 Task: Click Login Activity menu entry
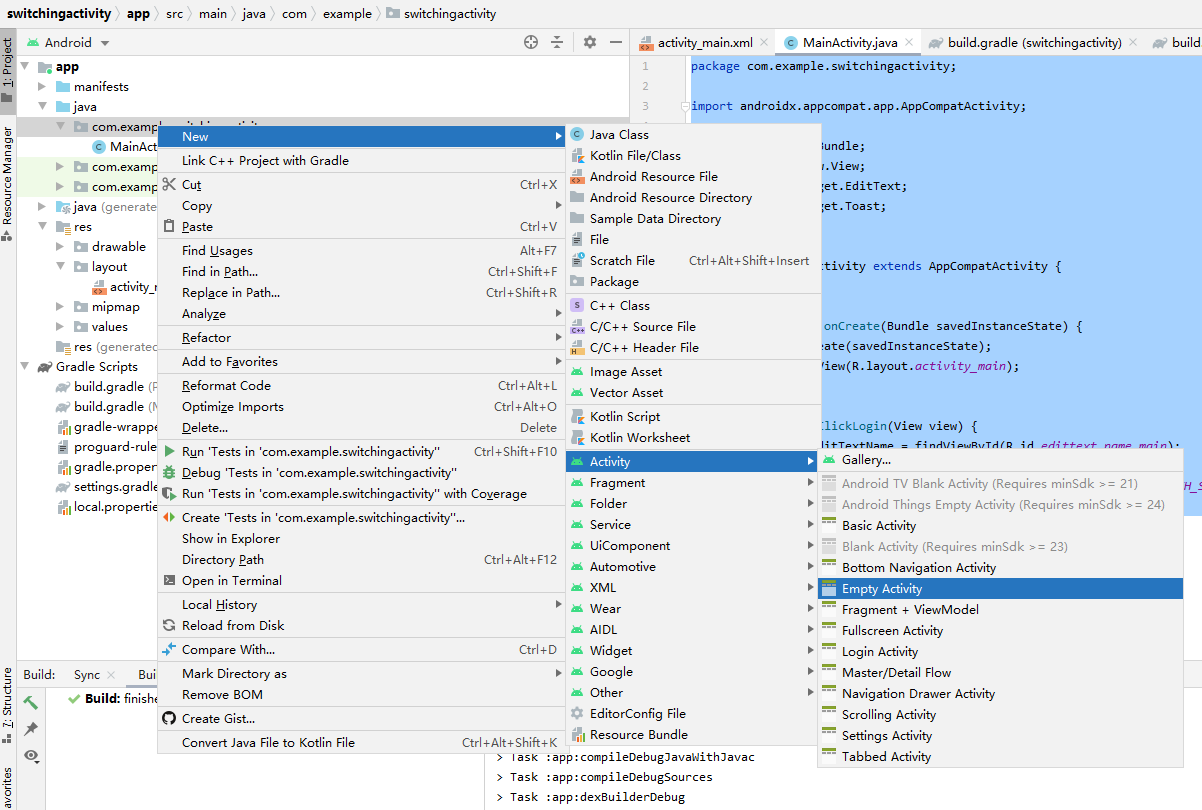pyautogui.click(x=879, y=651)
